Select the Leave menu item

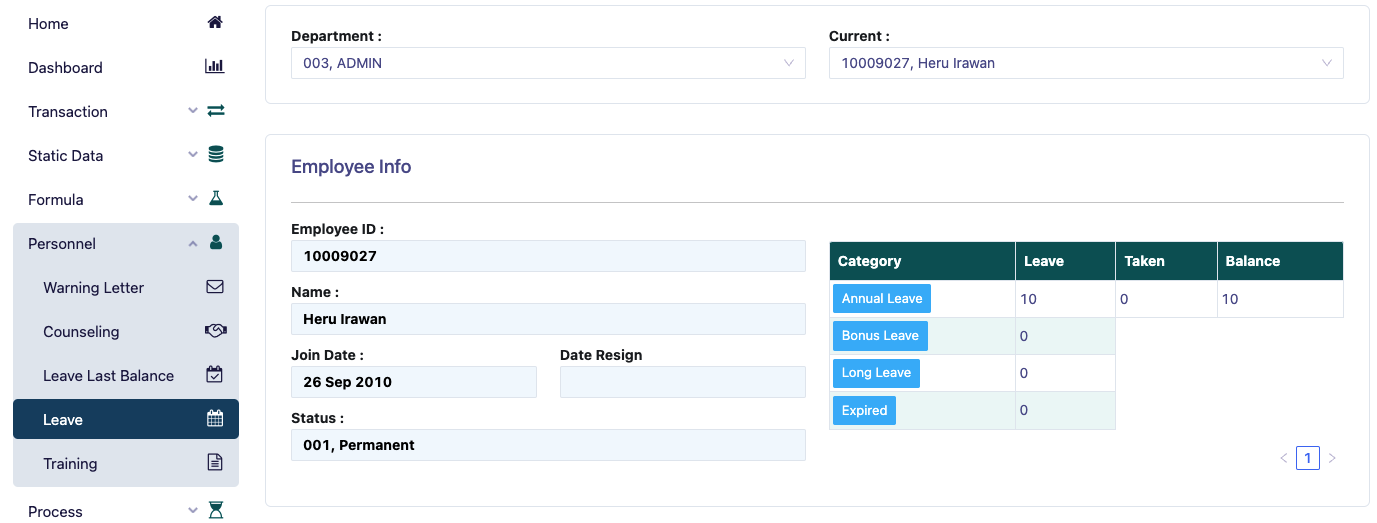[x=125, y=419]
